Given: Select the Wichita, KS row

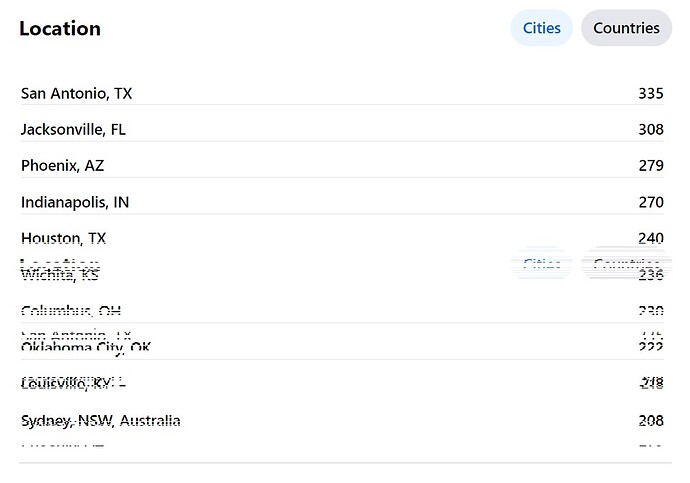Looking at the screenshot, I should pyautogui.click(x=342, y=274).
